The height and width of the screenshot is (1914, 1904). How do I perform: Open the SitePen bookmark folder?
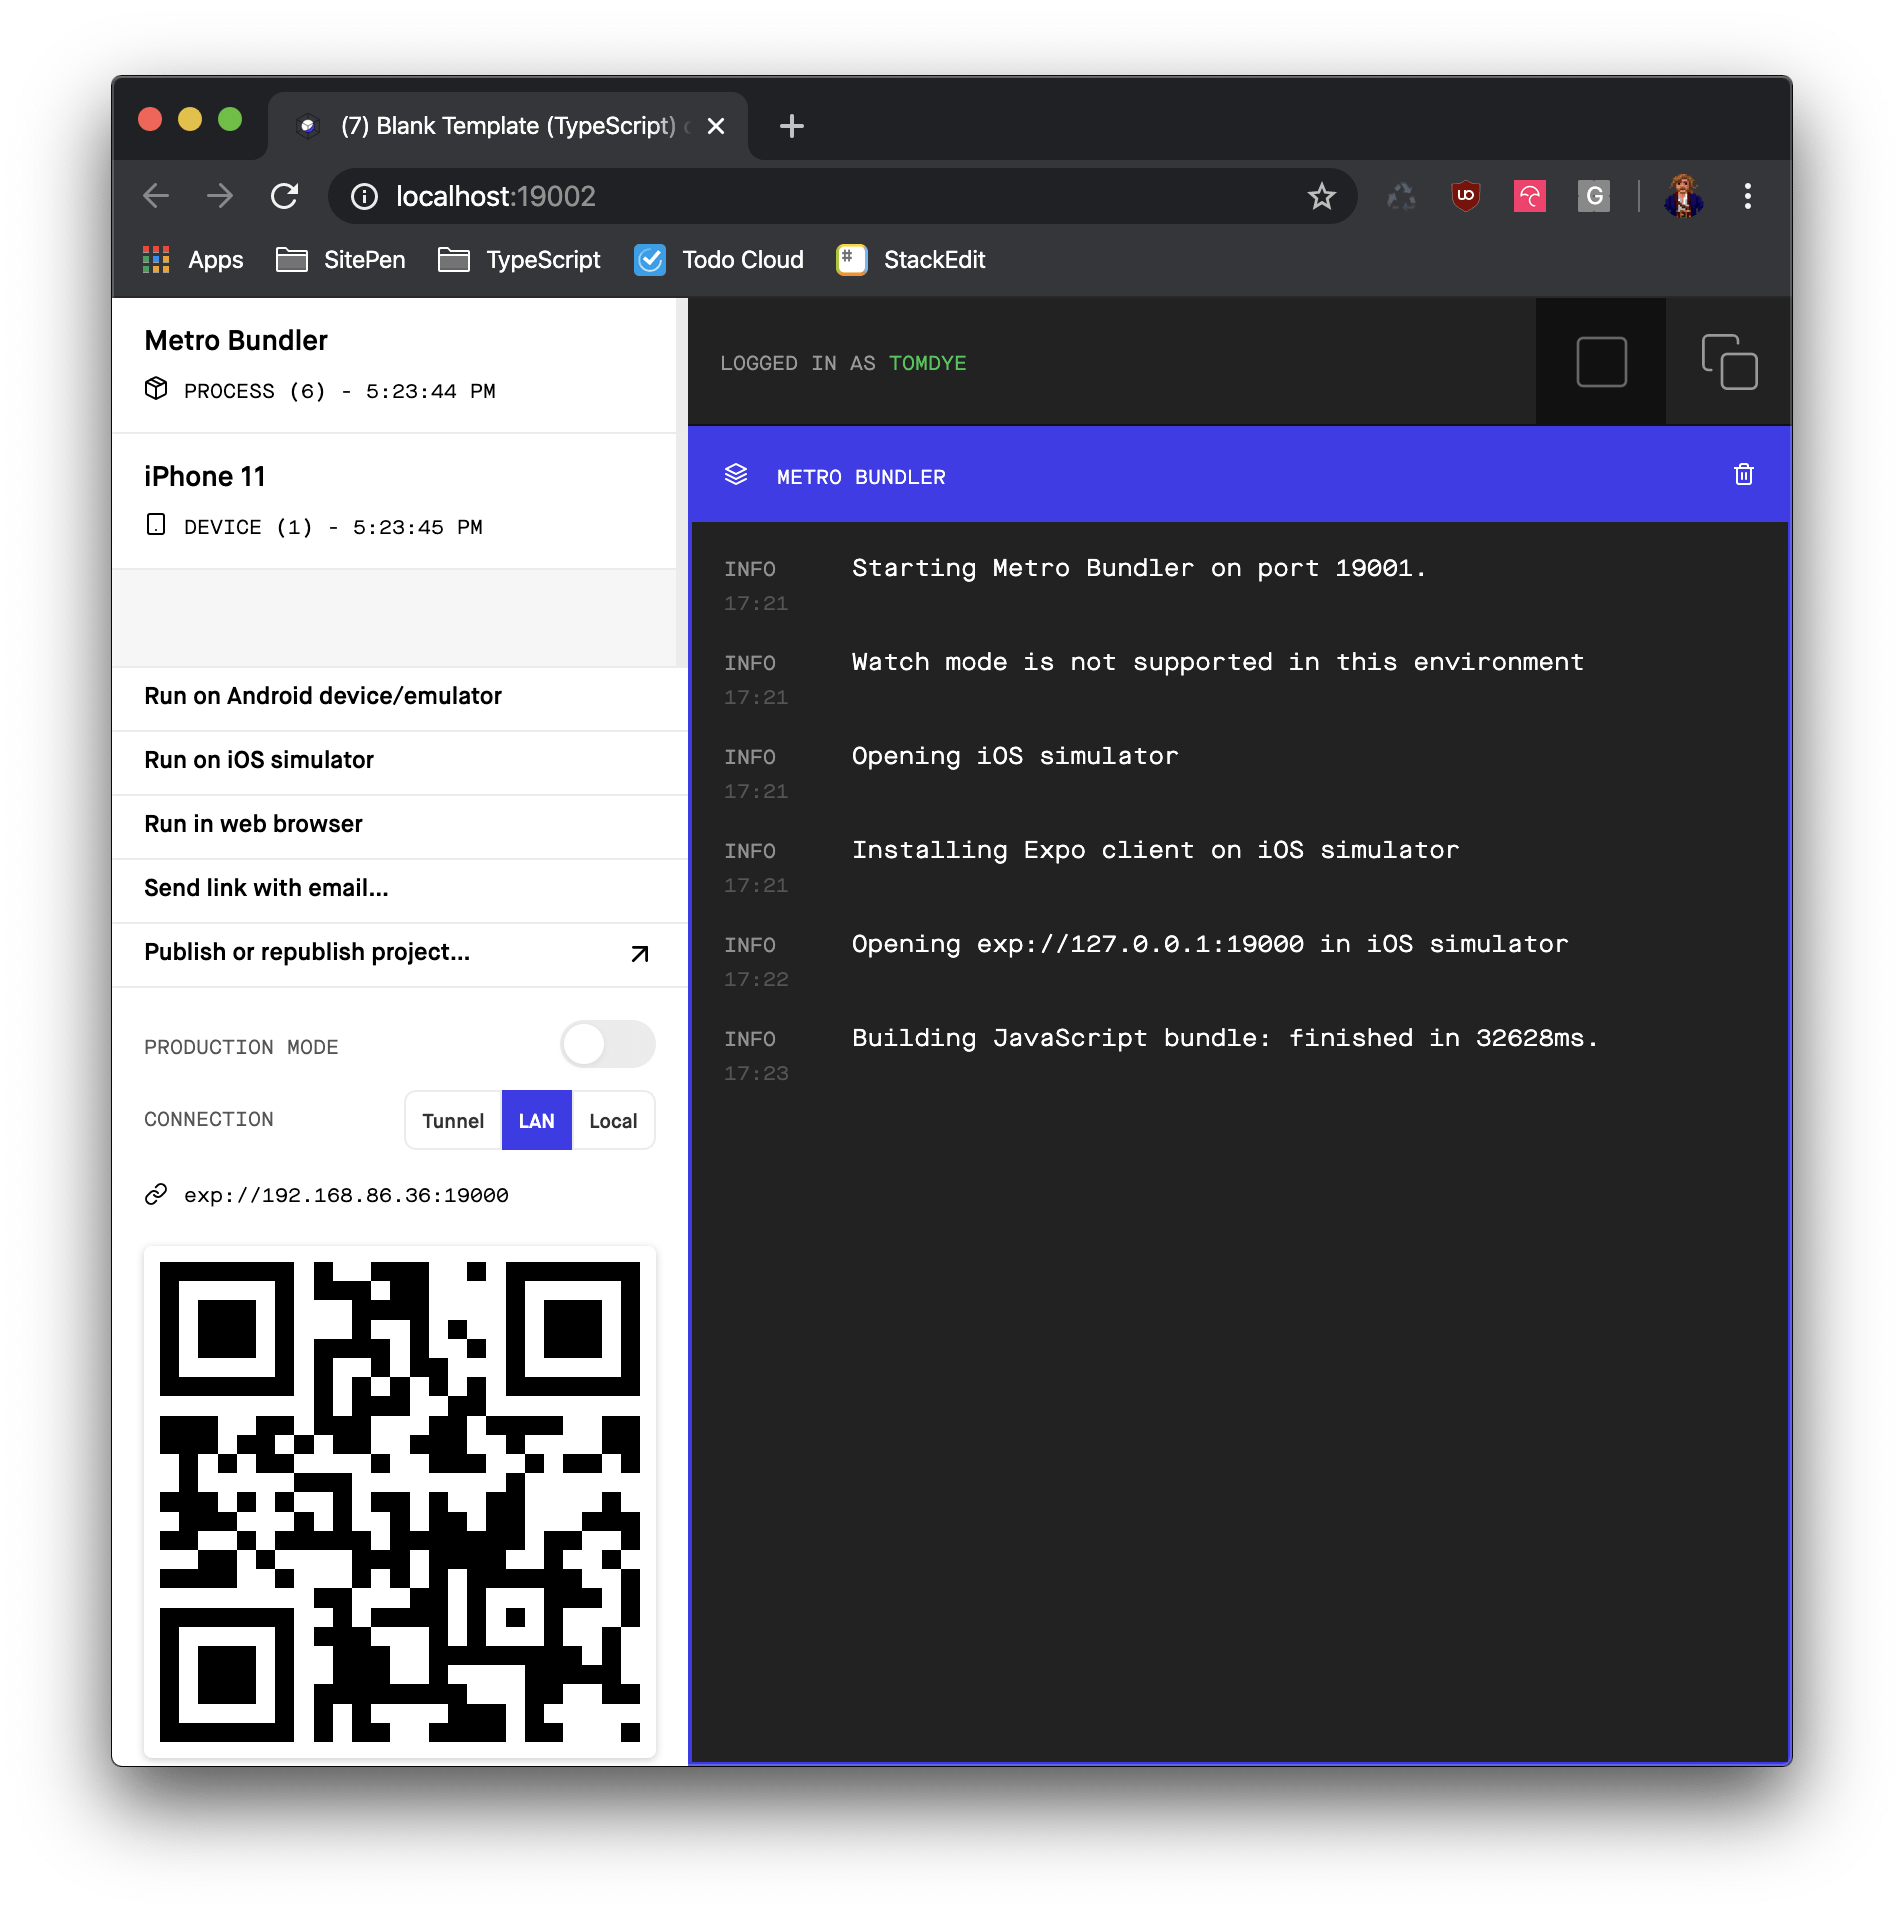pos(340,260)
